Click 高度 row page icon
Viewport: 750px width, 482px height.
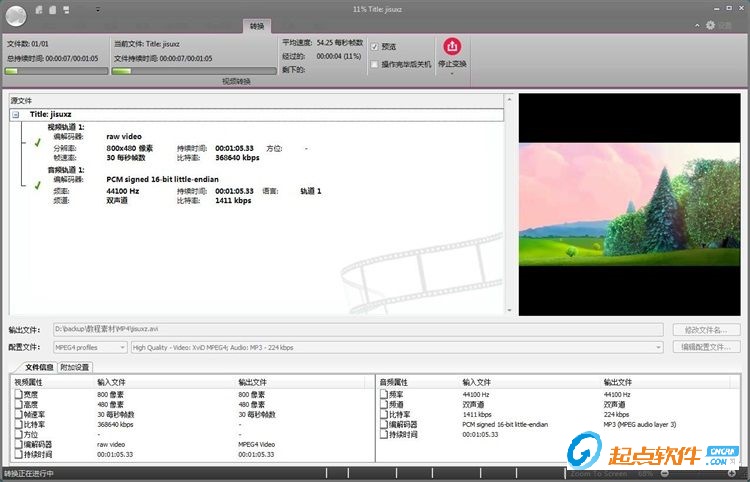18,405
